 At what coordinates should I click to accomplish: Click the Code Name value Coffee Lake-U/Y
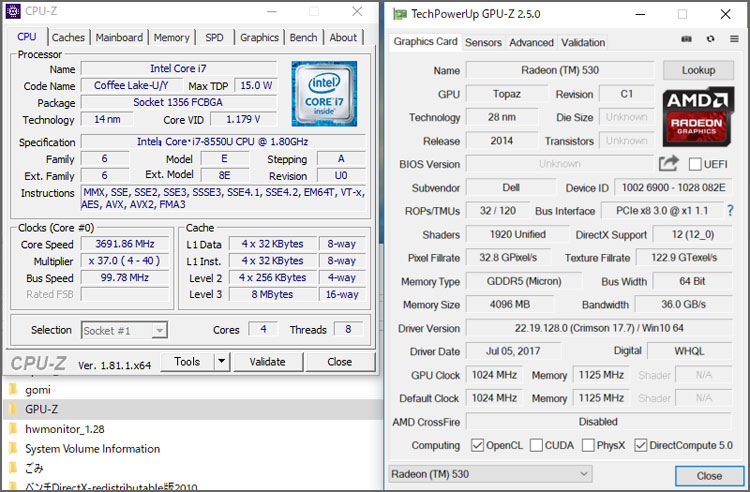(x=132, y=85)
